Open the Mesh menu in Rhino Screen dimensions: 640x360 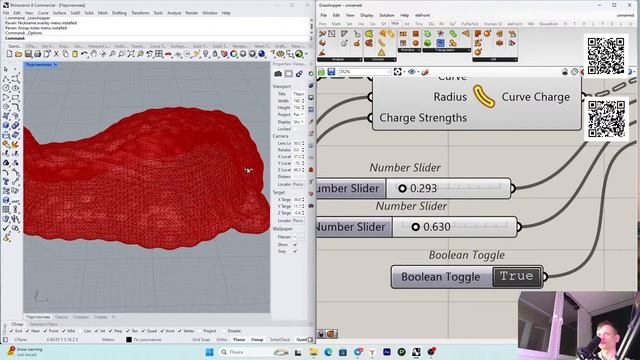[x=102, y=13]
